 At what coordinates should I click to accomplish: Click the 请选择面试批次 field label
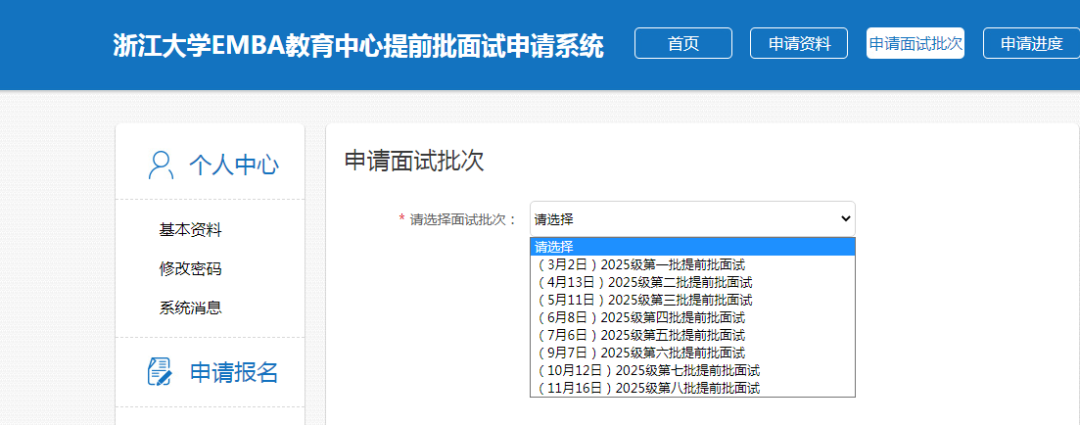[x=462, y=219]
